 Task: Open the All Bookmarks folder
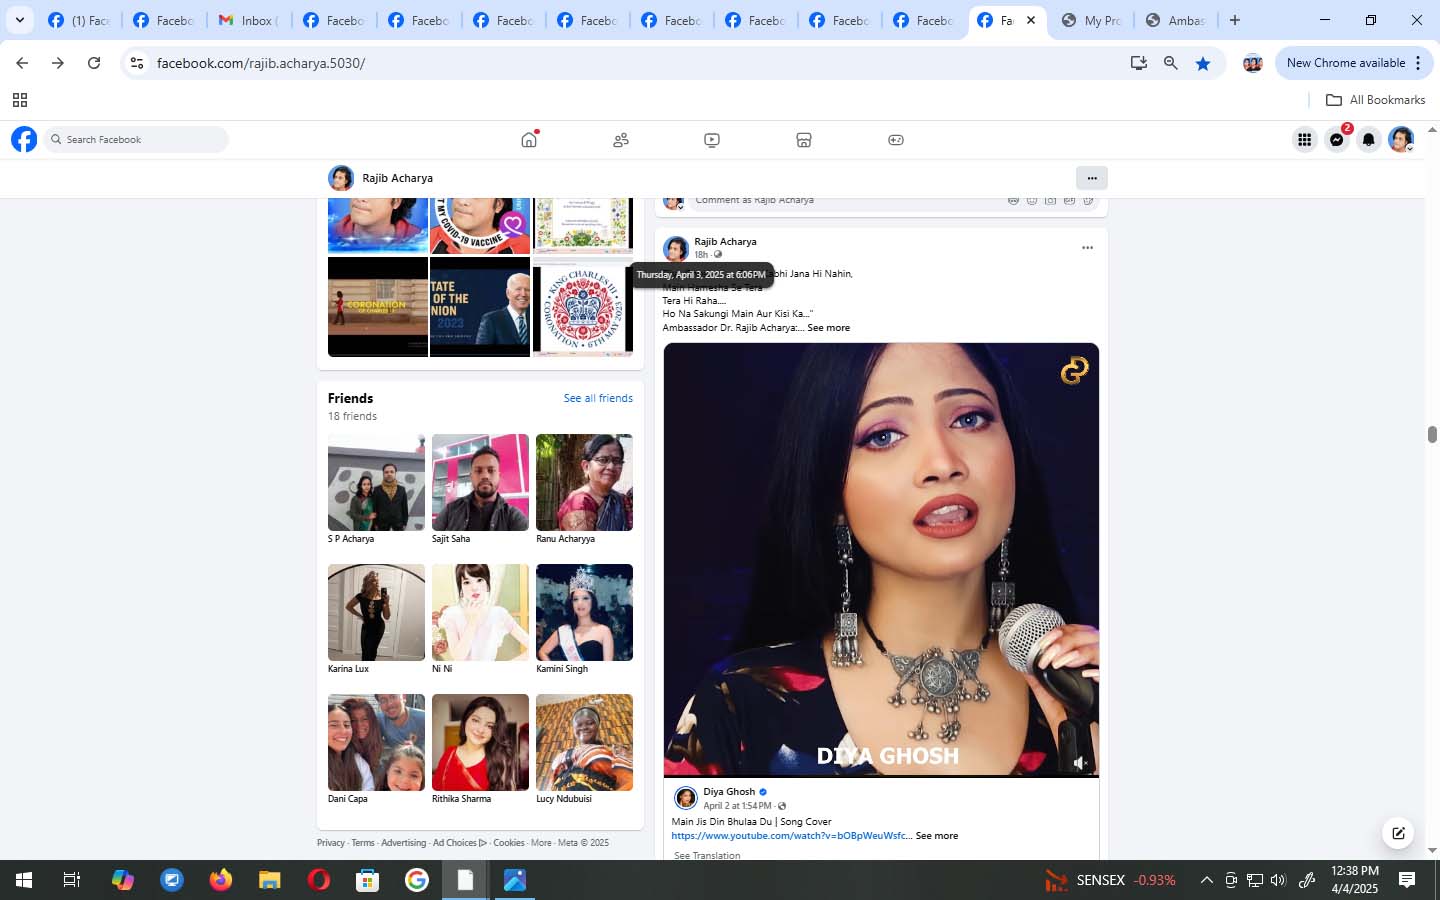(x=1375, y=100)
